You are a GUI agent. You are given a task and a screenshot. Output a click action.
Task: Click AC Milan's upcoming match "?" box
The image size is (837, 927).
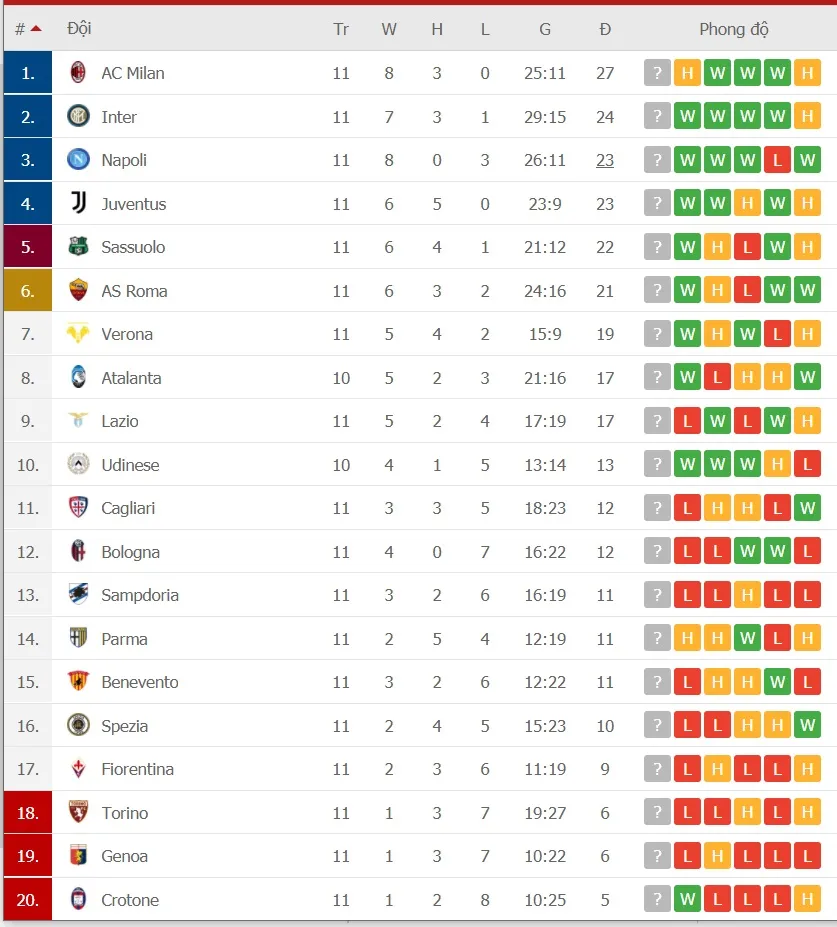coord(657,73)
